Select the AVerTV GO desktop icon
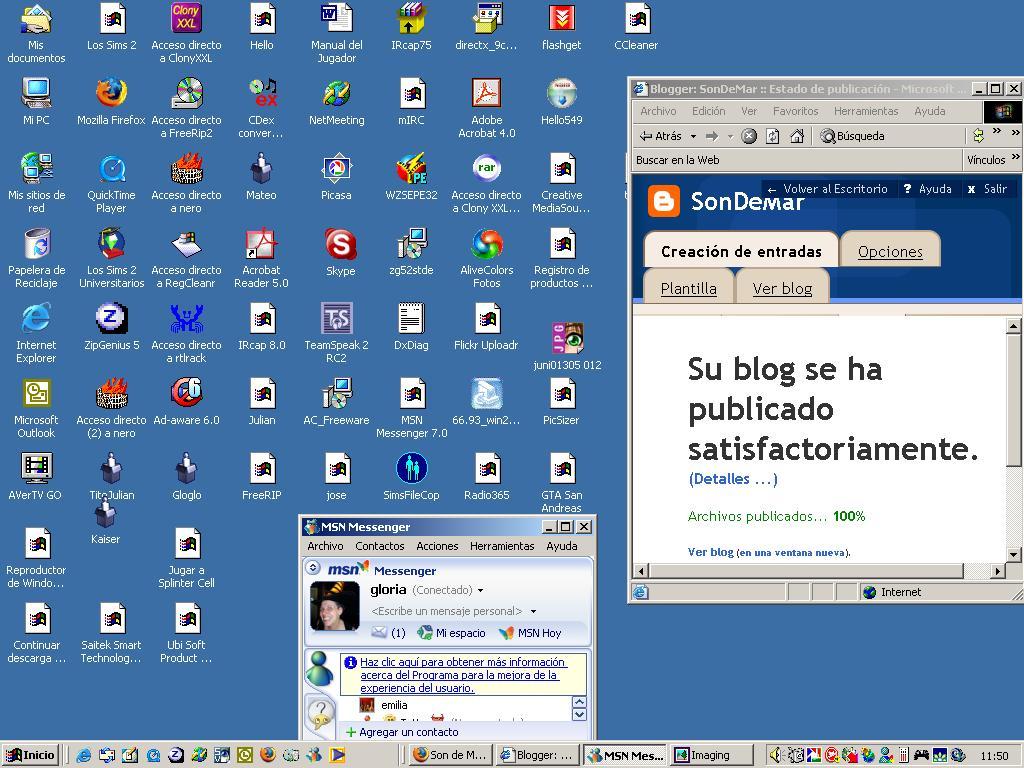This screenshot has width=1024, height=768. [36, 477]
